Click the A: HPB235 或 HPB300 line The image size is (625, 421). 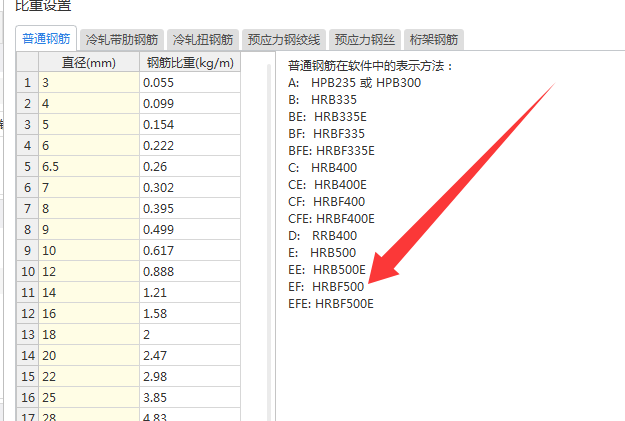354,83
